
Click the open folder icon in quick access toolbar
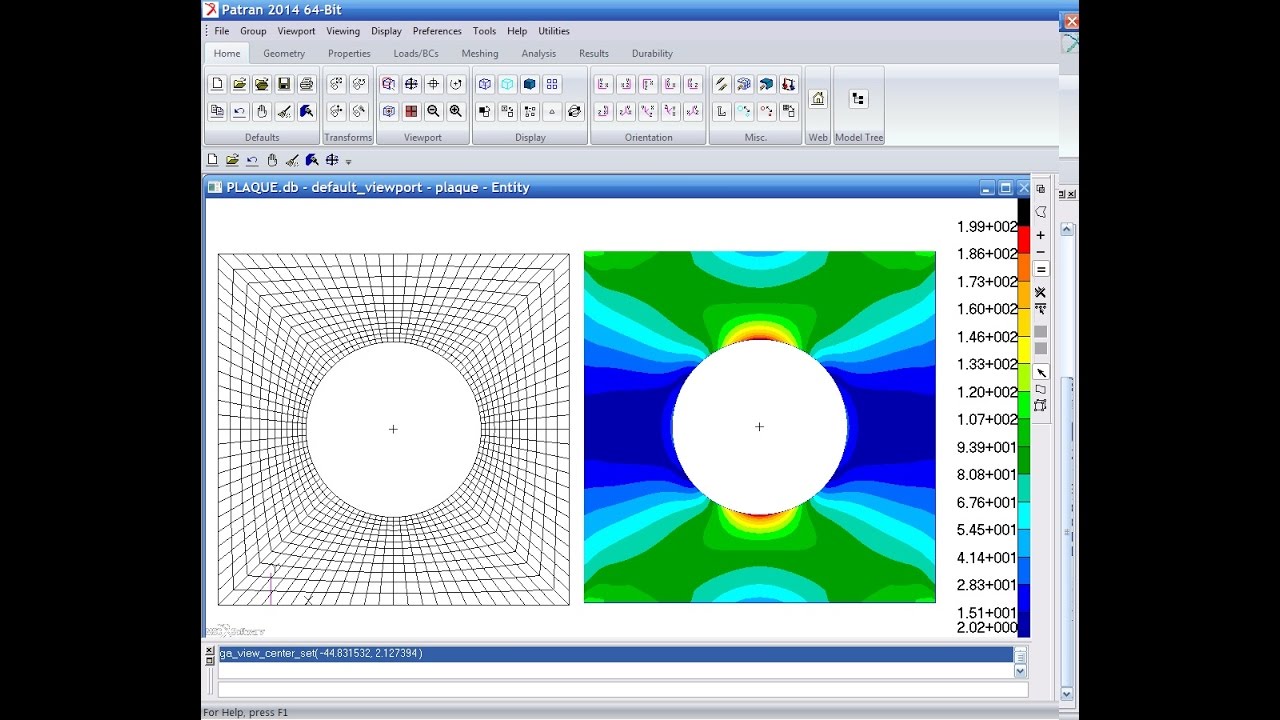tap(232, 160)
